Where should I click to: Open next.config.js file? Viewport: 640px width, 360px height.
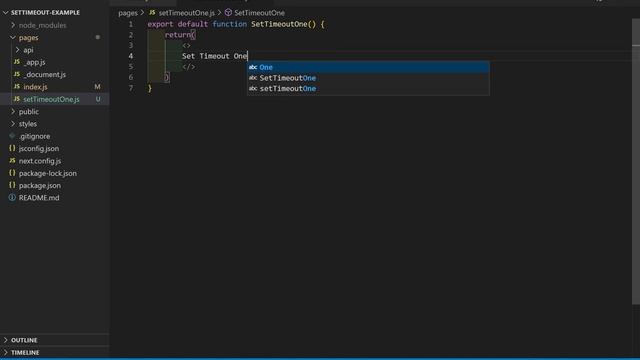(40, 161)
